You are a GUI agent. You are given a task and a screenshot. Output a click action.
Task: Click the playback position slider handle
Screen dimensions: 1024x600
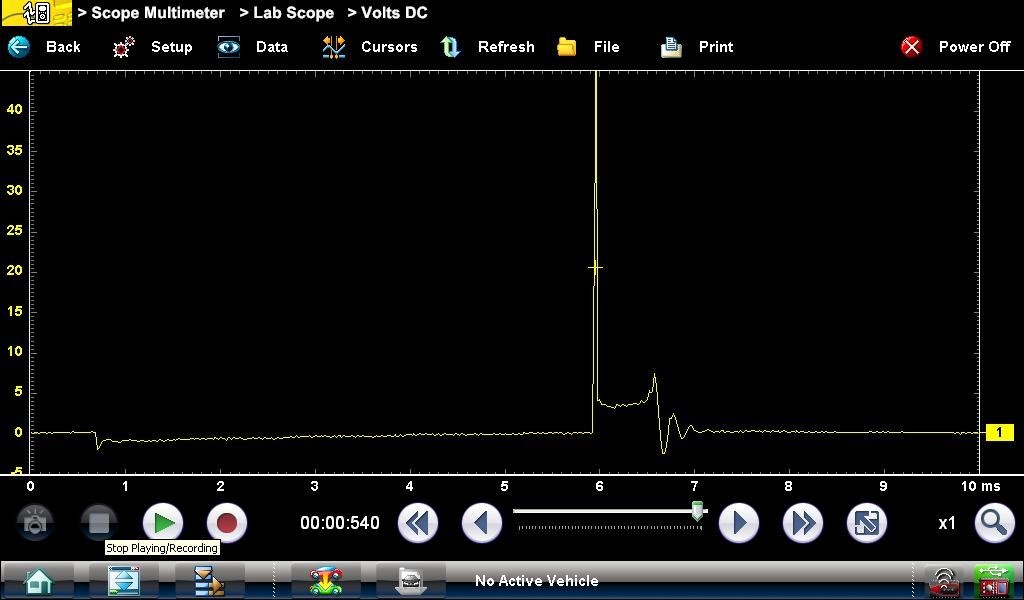pos(697,511)
